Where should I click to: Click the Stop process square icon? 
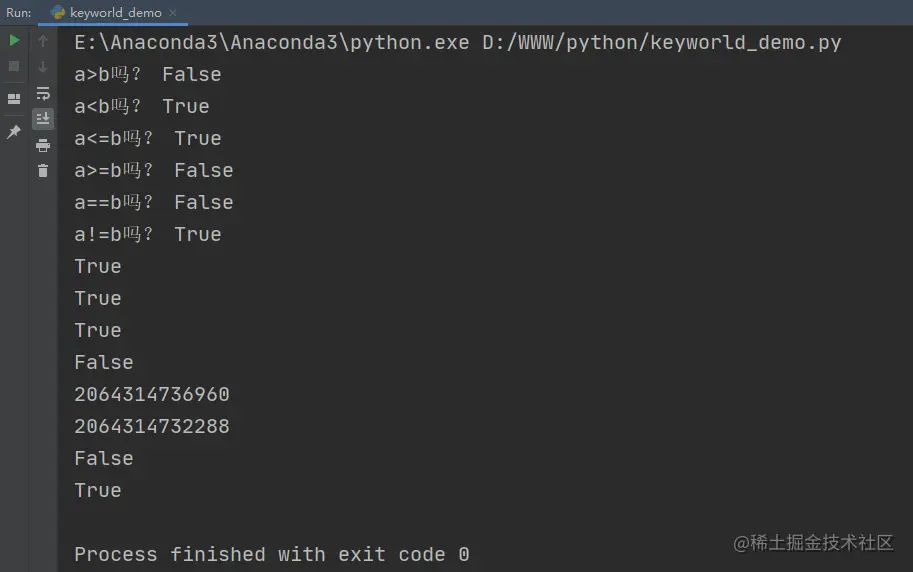(x=14, y=66)
